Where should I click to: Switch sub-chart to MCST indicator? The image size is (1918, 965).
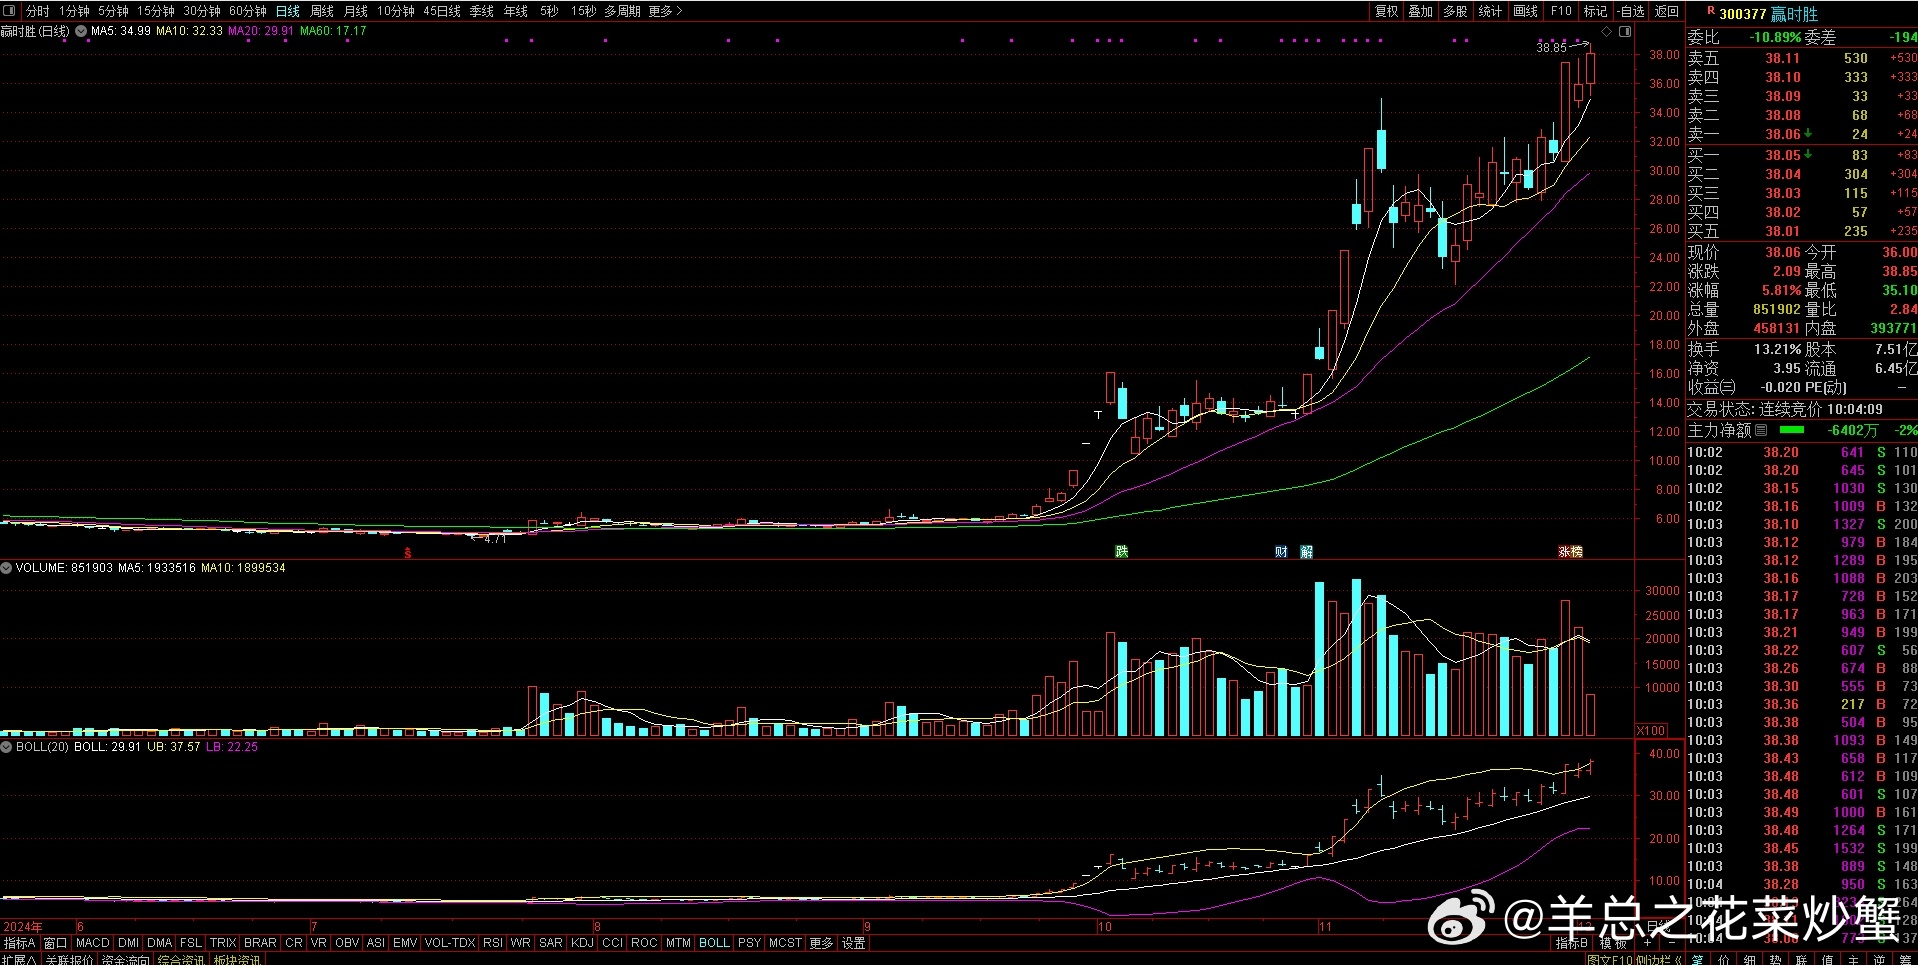click(x=785, y=943)
